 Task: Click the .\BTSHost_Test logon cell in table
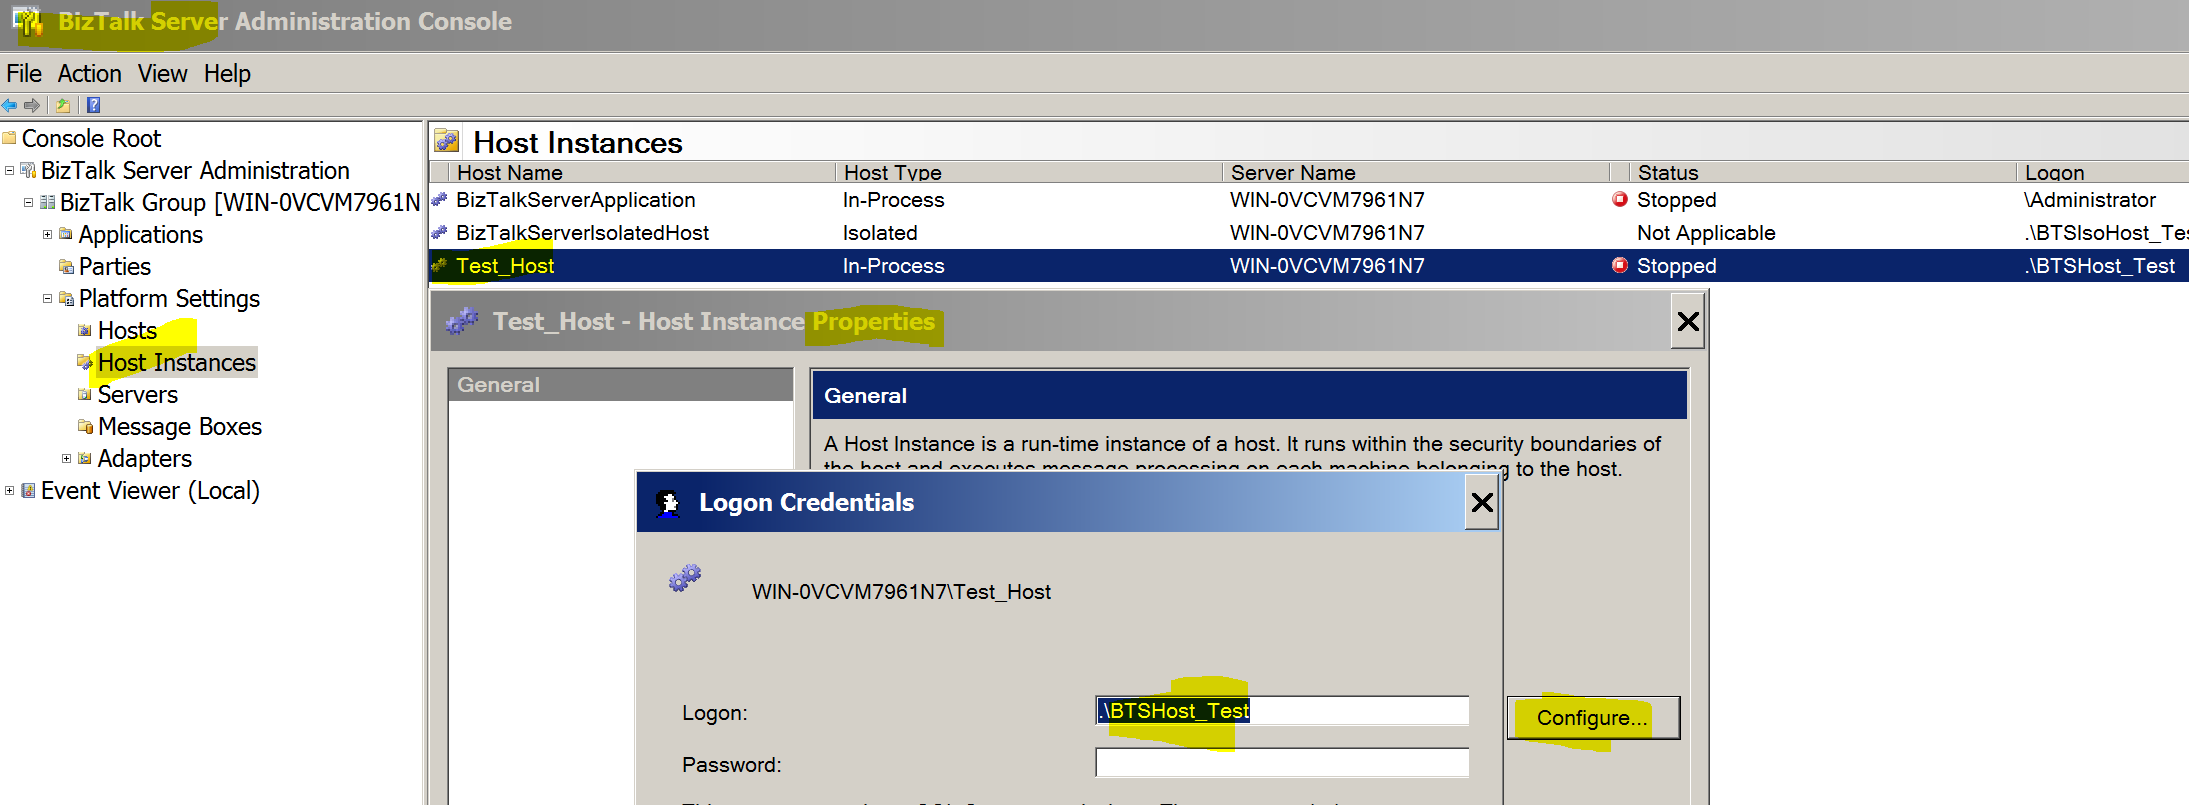pos(2100,266)
